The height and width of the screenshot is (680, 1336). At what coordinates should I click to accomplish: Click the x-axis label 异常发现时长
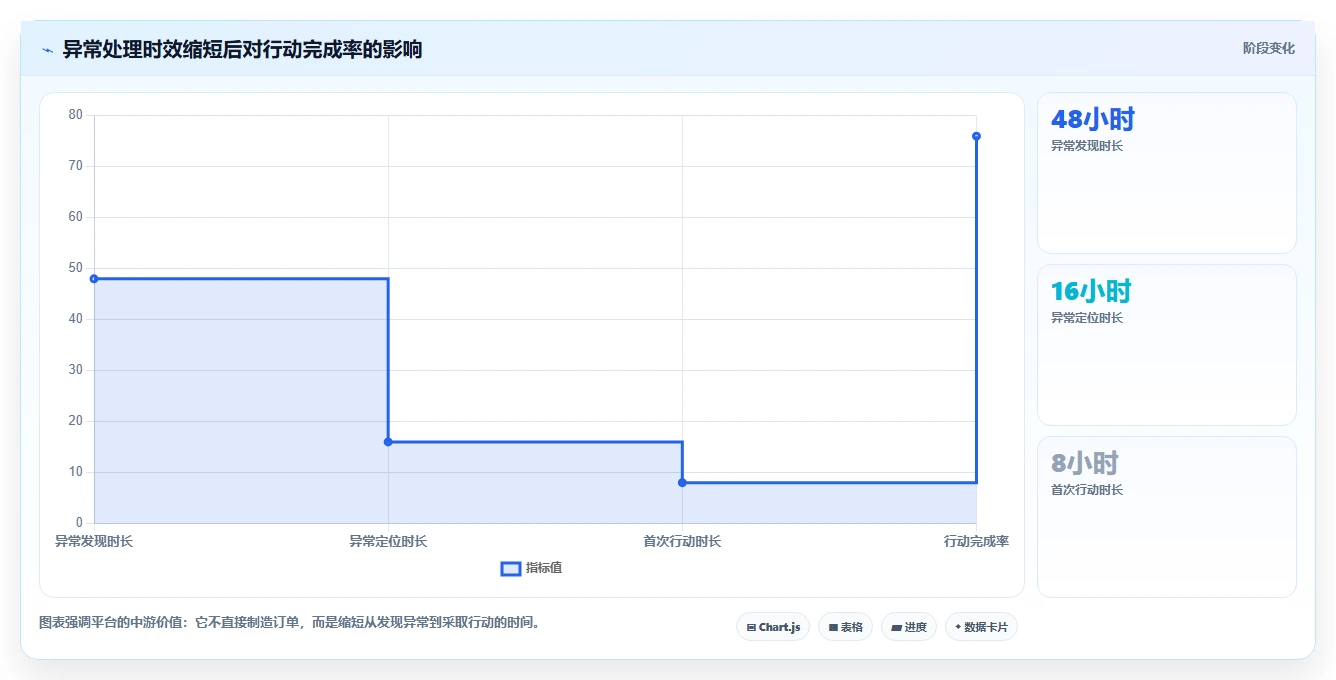94,542
